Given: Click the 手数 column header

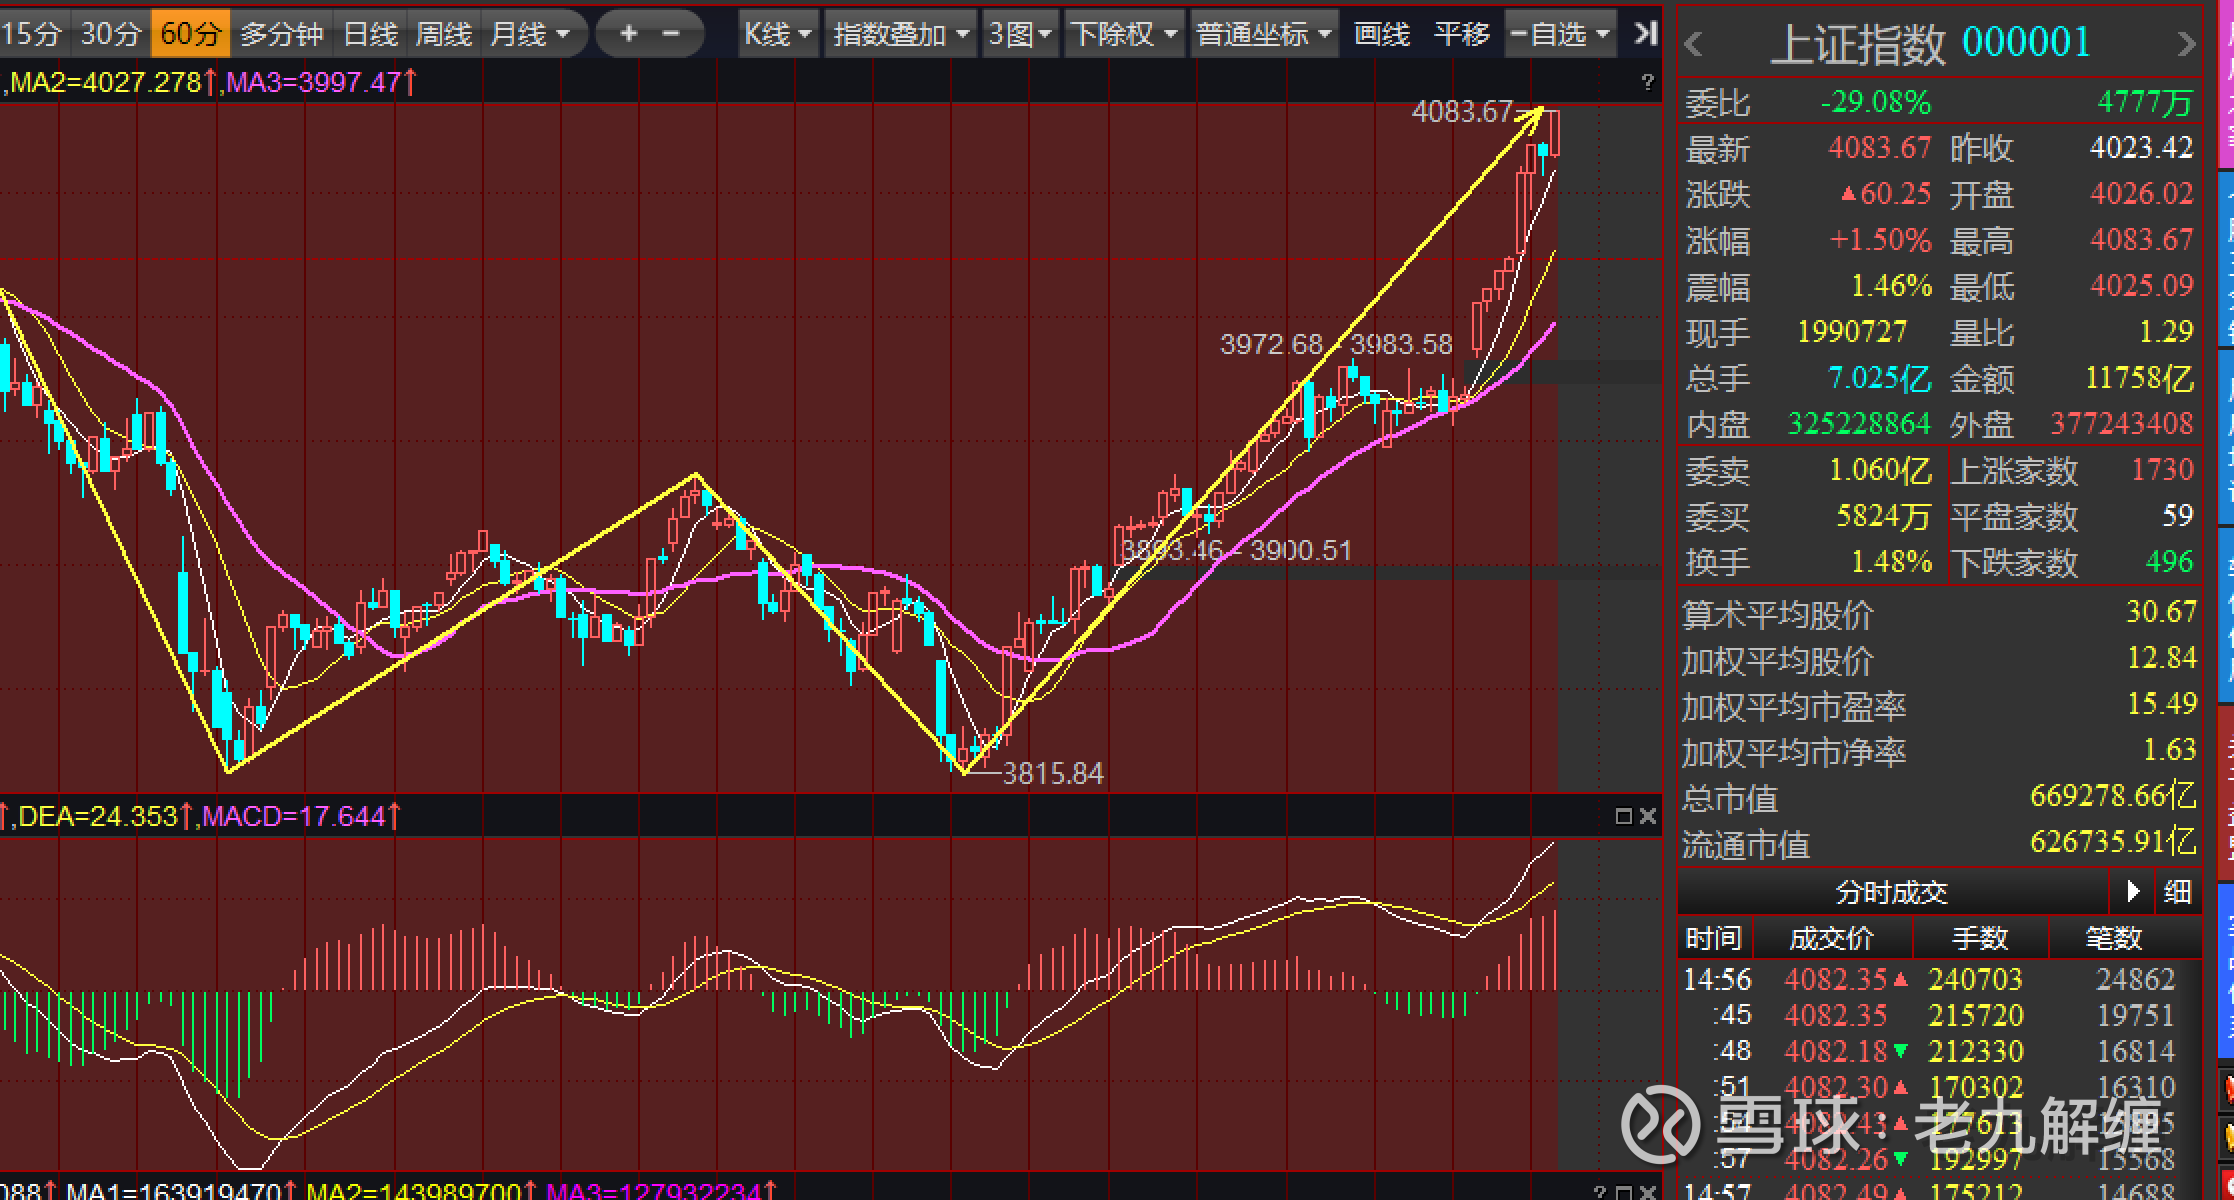Looking at the screenshot, I should point(1980,938).
